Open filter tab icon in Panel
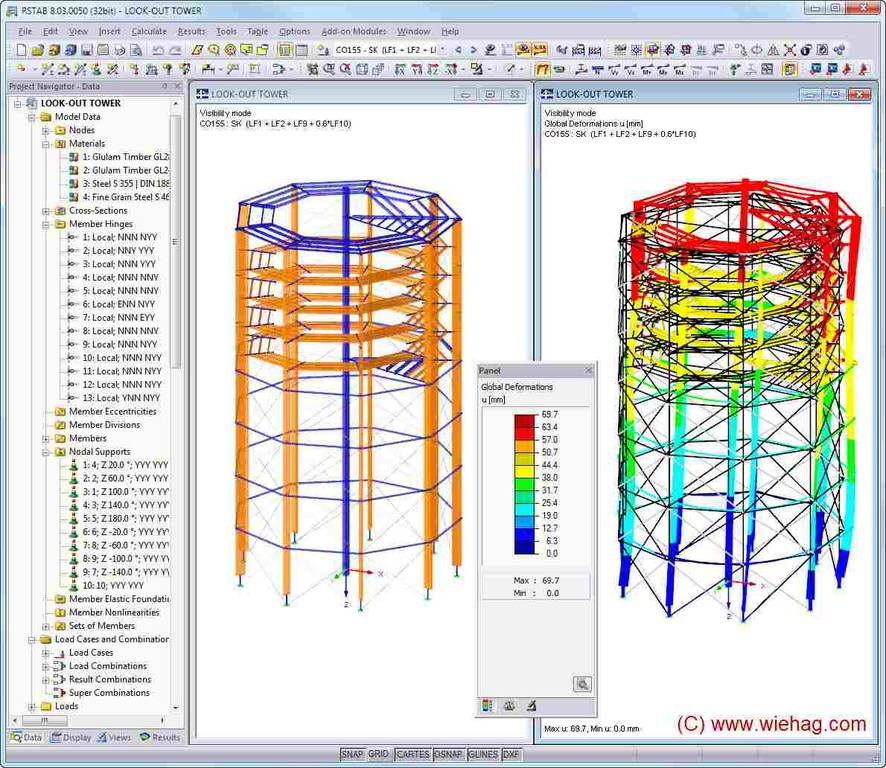The width and height of the screenshot is (886, 768). (x=531, y=705)
